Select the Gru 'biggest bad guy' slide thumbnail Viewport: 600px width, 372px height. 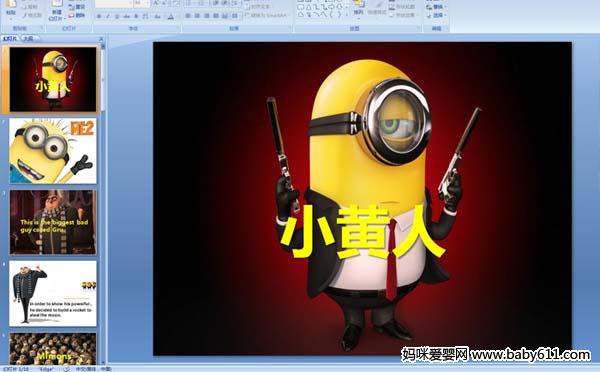click(53, 222)
